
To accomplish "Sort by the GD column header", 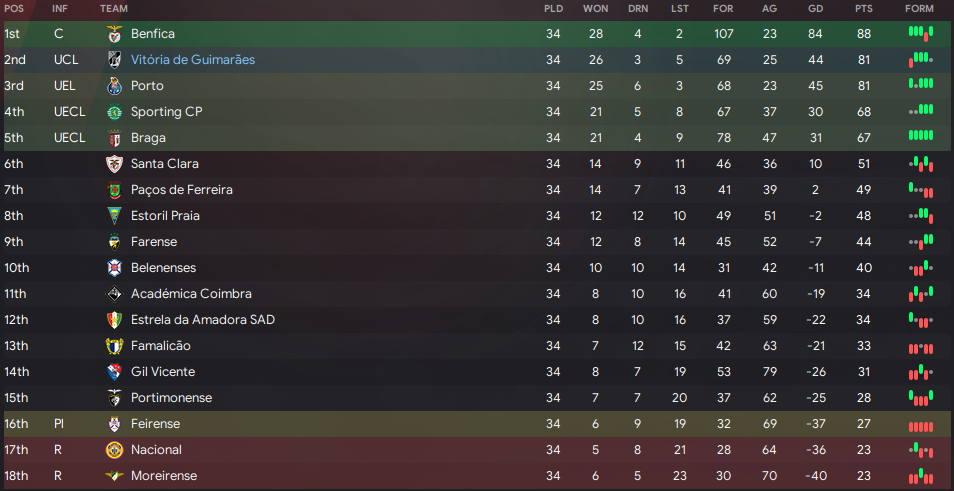I will [815, 9].
